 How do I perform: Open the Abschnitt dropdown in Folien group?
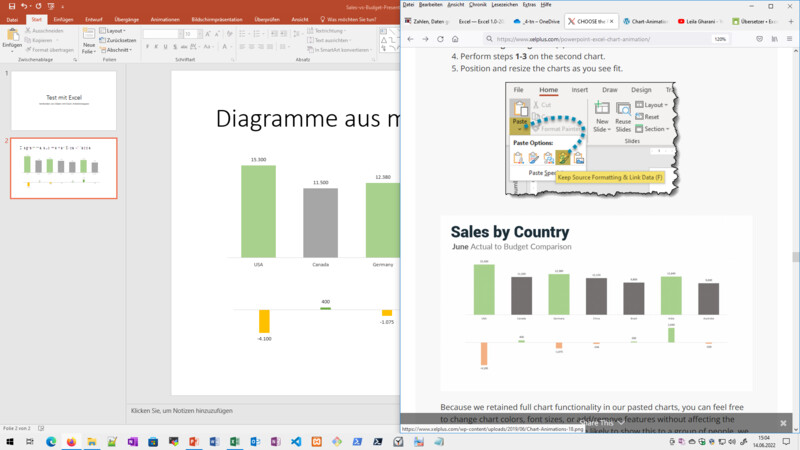pyautogui.click(x=116, y=49)
